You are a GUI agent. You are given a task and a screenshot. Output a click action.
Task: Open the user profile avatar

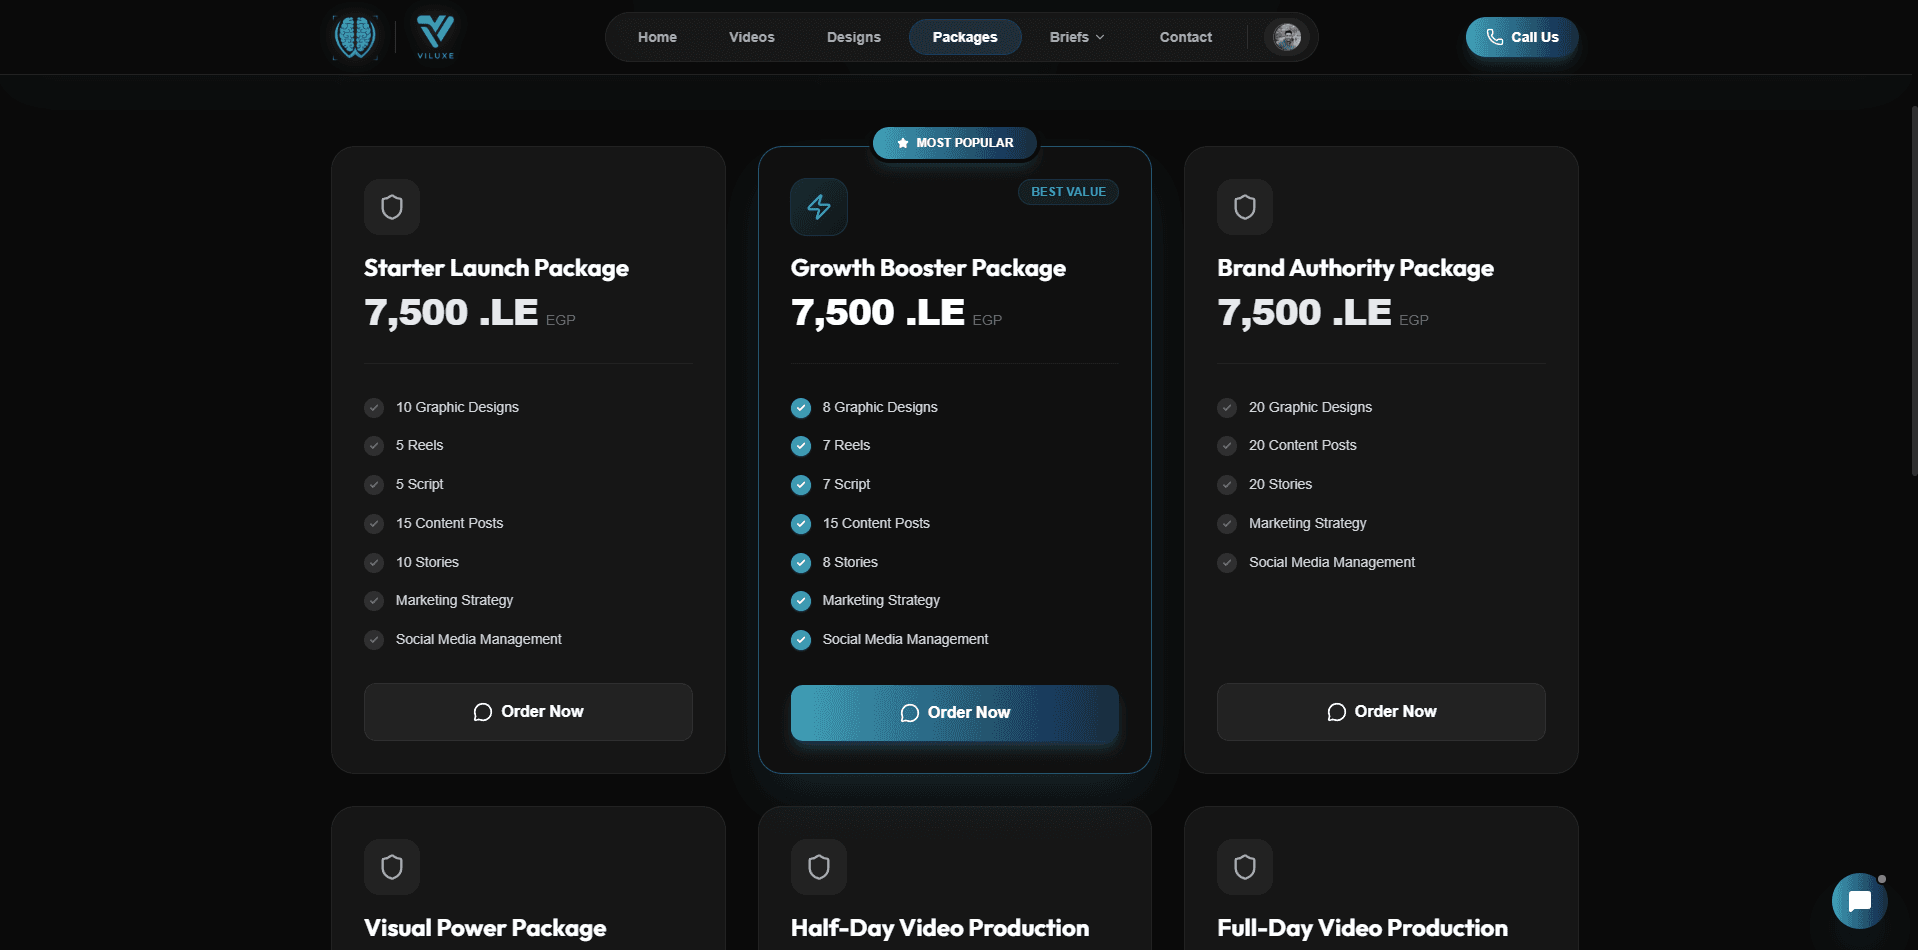[x=1287, y=37]
